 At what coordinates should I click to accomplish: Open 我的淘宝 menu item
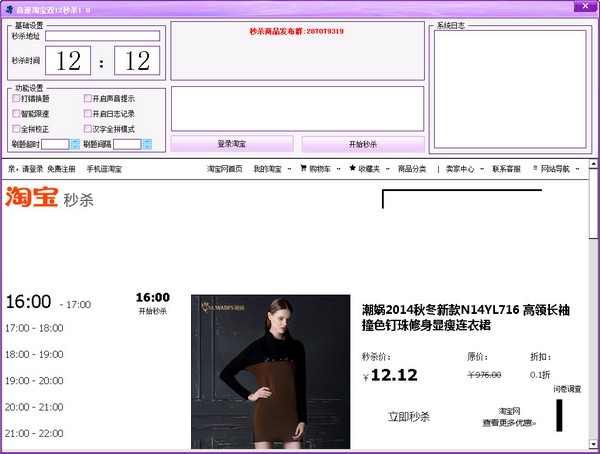click(267, 169)
